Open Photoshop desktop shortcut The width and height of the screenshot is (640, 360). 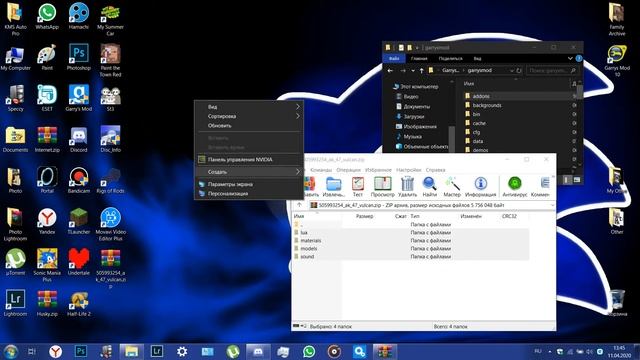(x=79, y=57)
